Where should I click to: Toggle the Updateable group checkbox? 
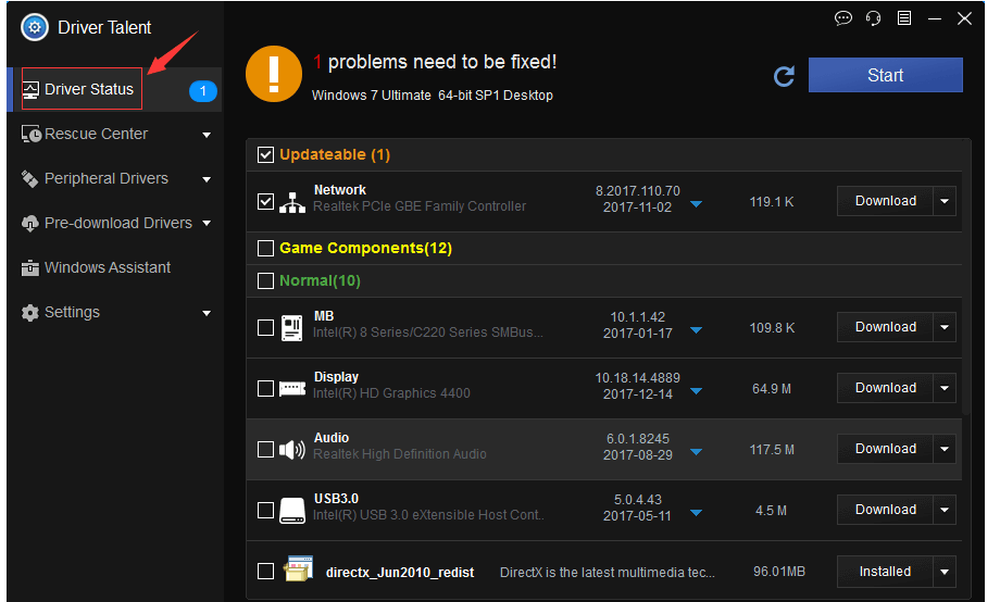click(265, 155)
